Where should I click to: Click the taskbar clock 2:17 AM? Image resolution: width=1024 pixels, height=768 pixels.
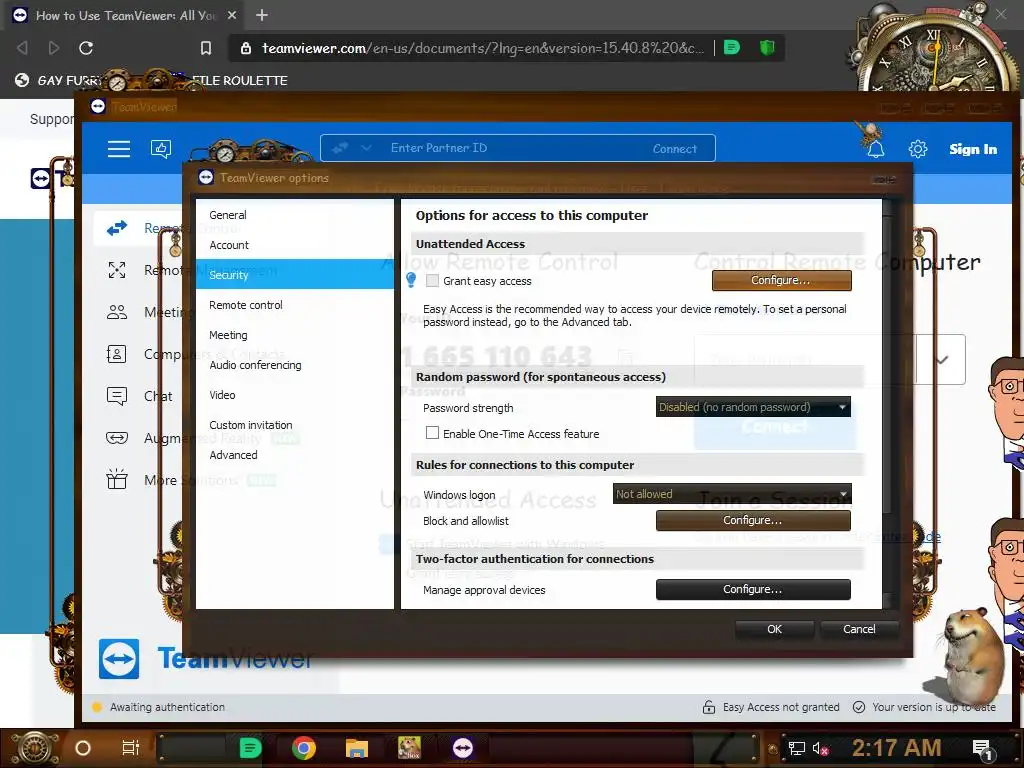click(x=896, y=748)
